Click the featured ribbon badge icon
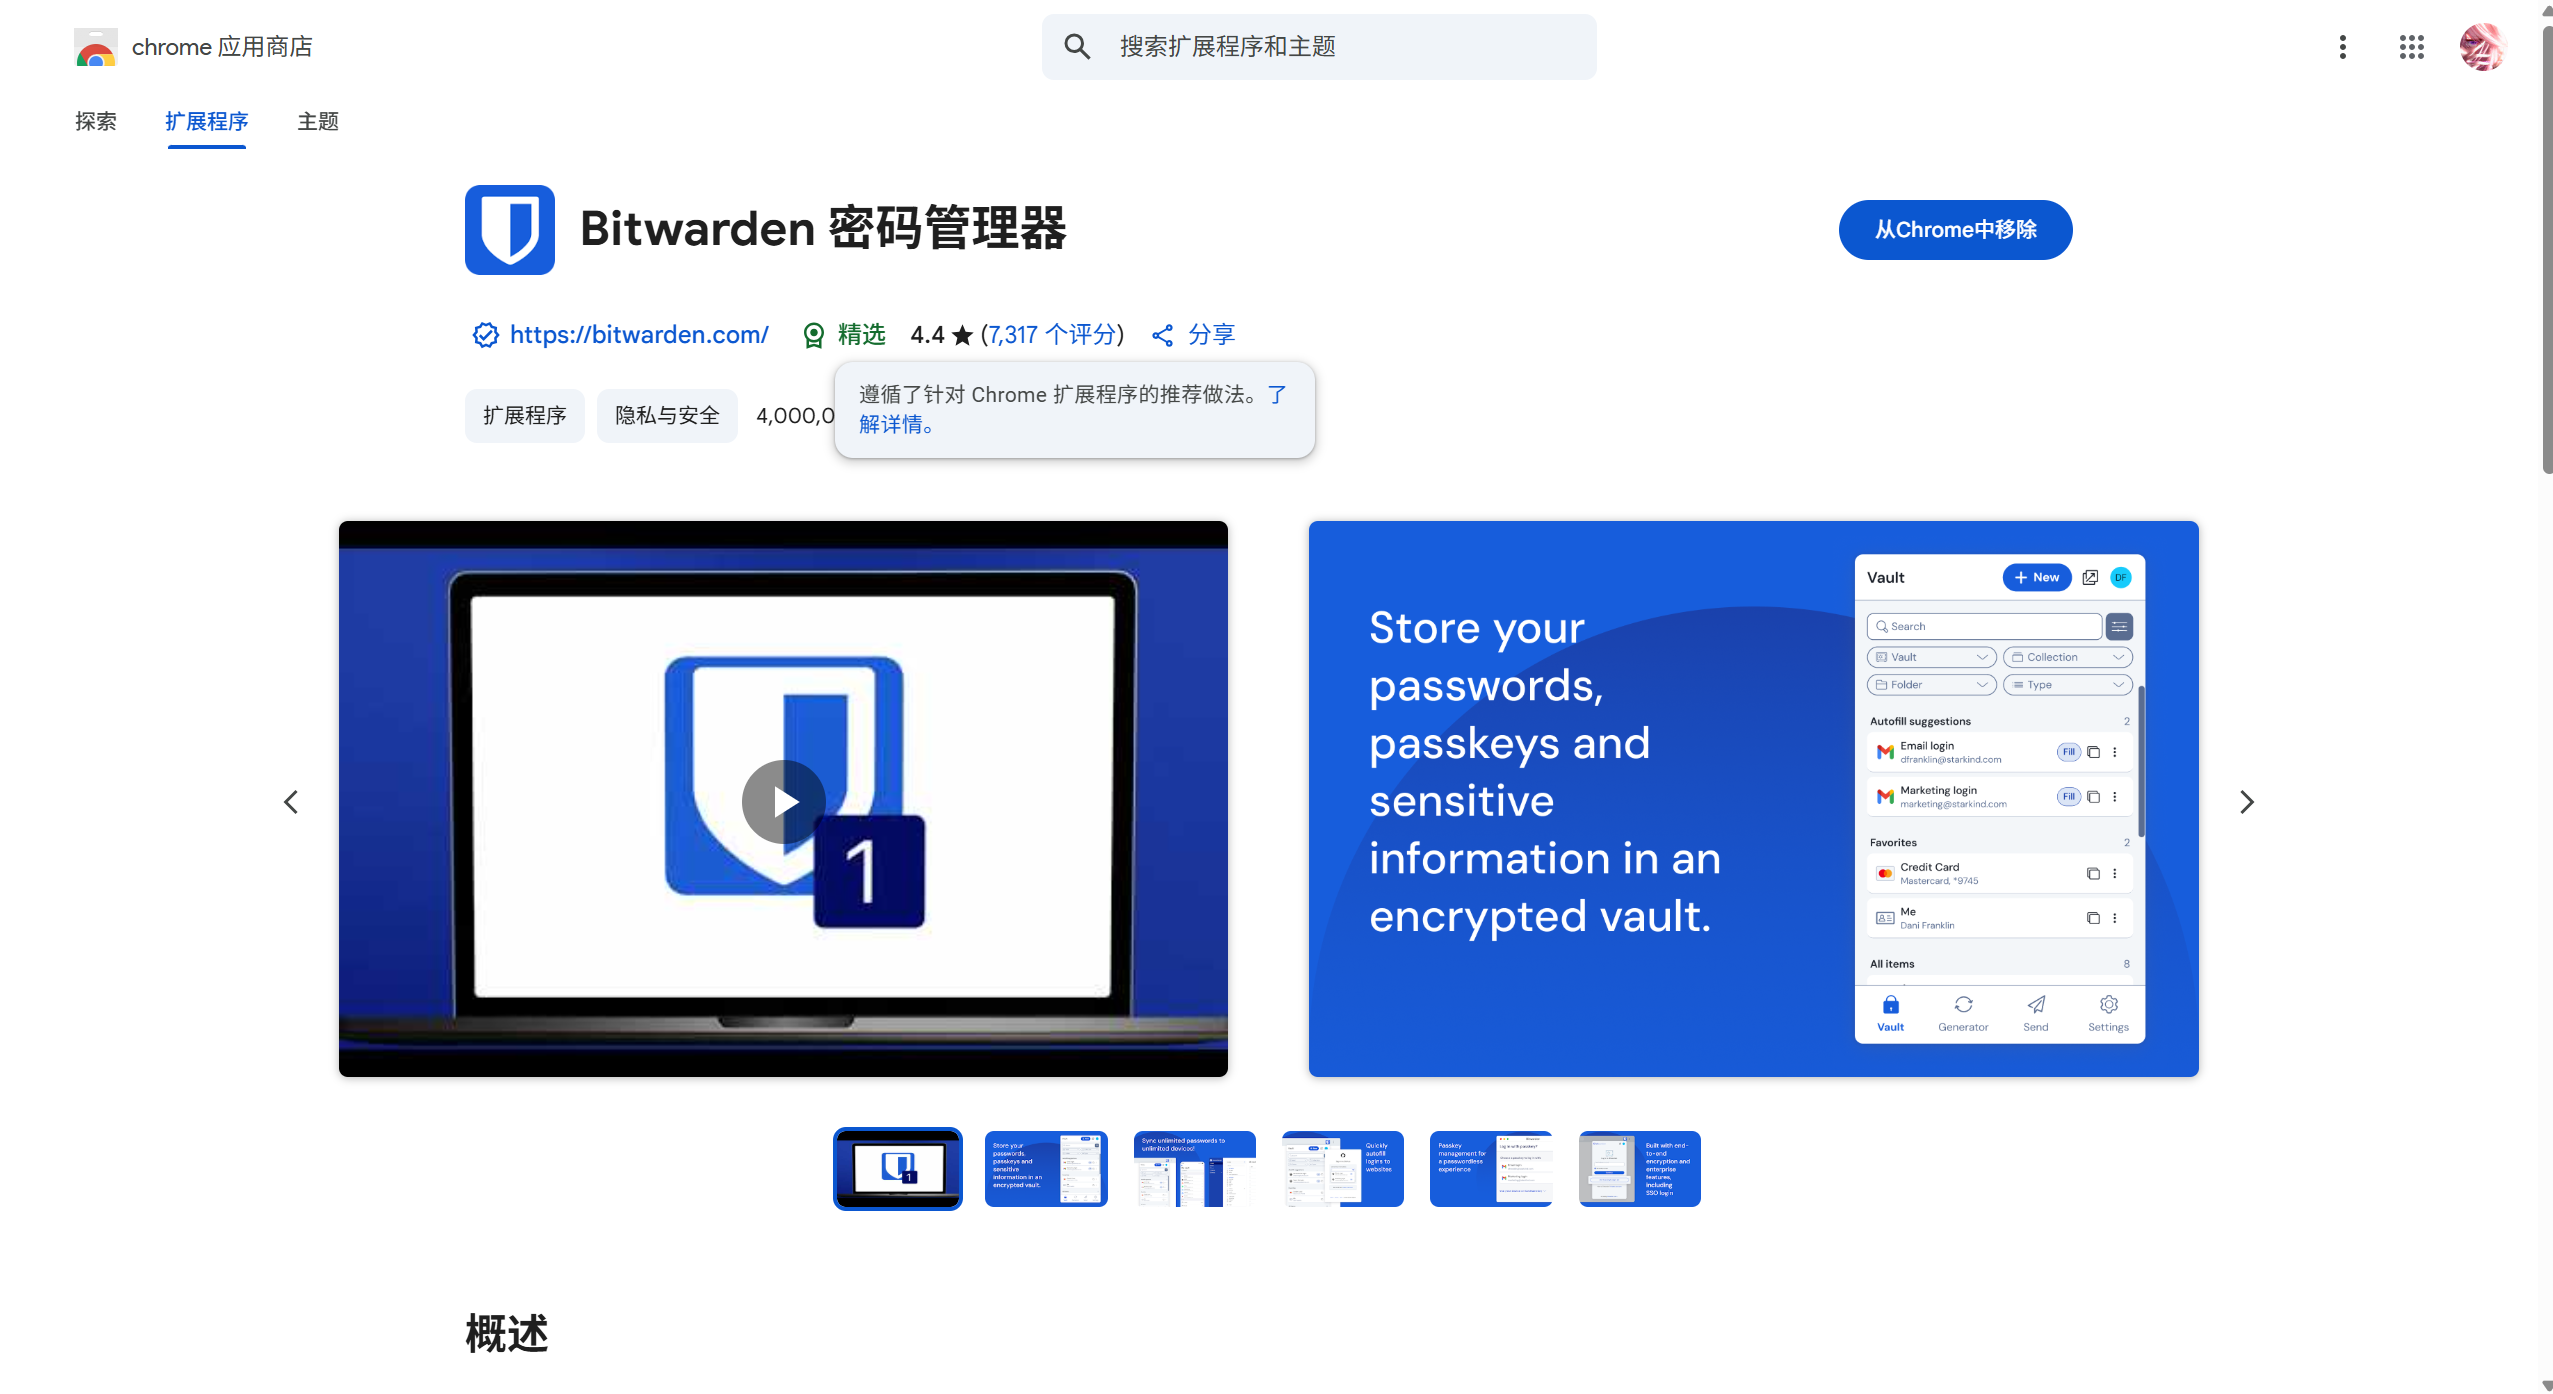2553x1394 pixels. click(814, 335)
